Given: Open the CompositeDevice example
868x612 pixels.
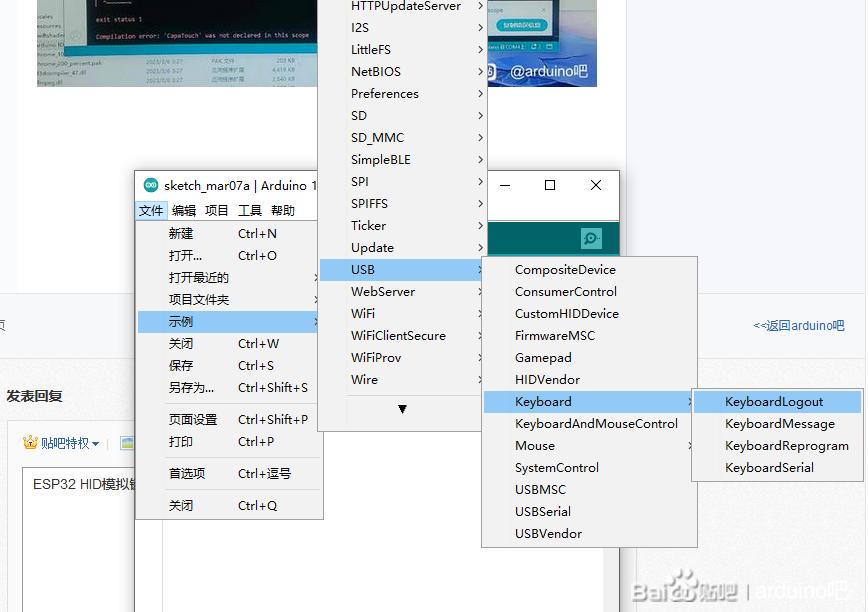Looking at the screenshot, I should point(589,270).
